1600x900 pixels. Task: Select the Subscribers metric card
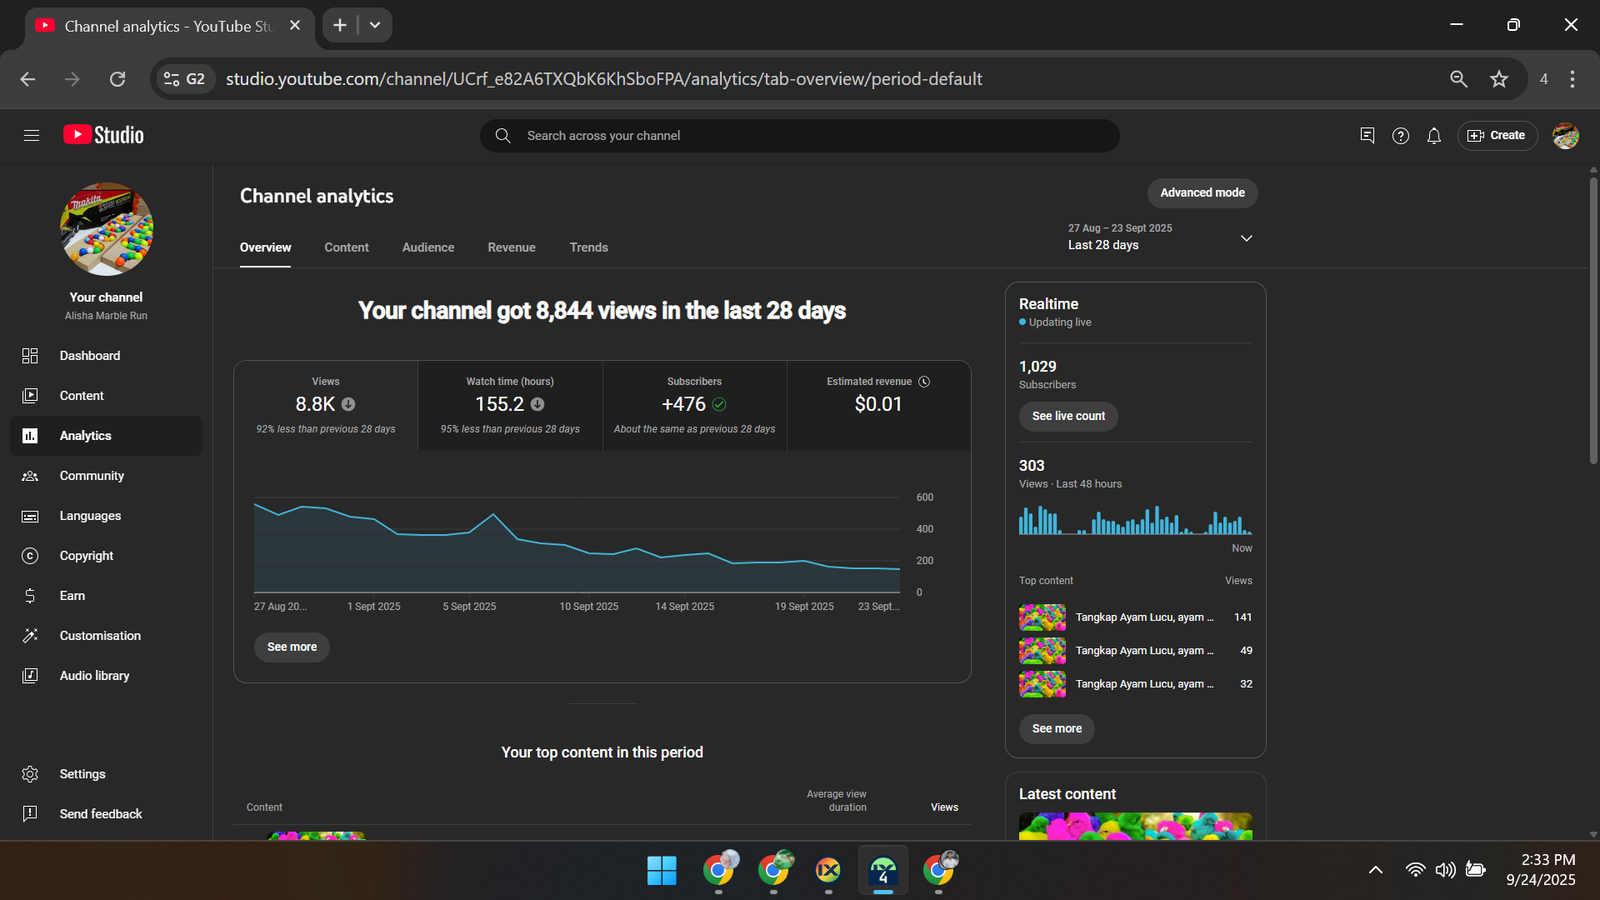[x=694, y=405]
